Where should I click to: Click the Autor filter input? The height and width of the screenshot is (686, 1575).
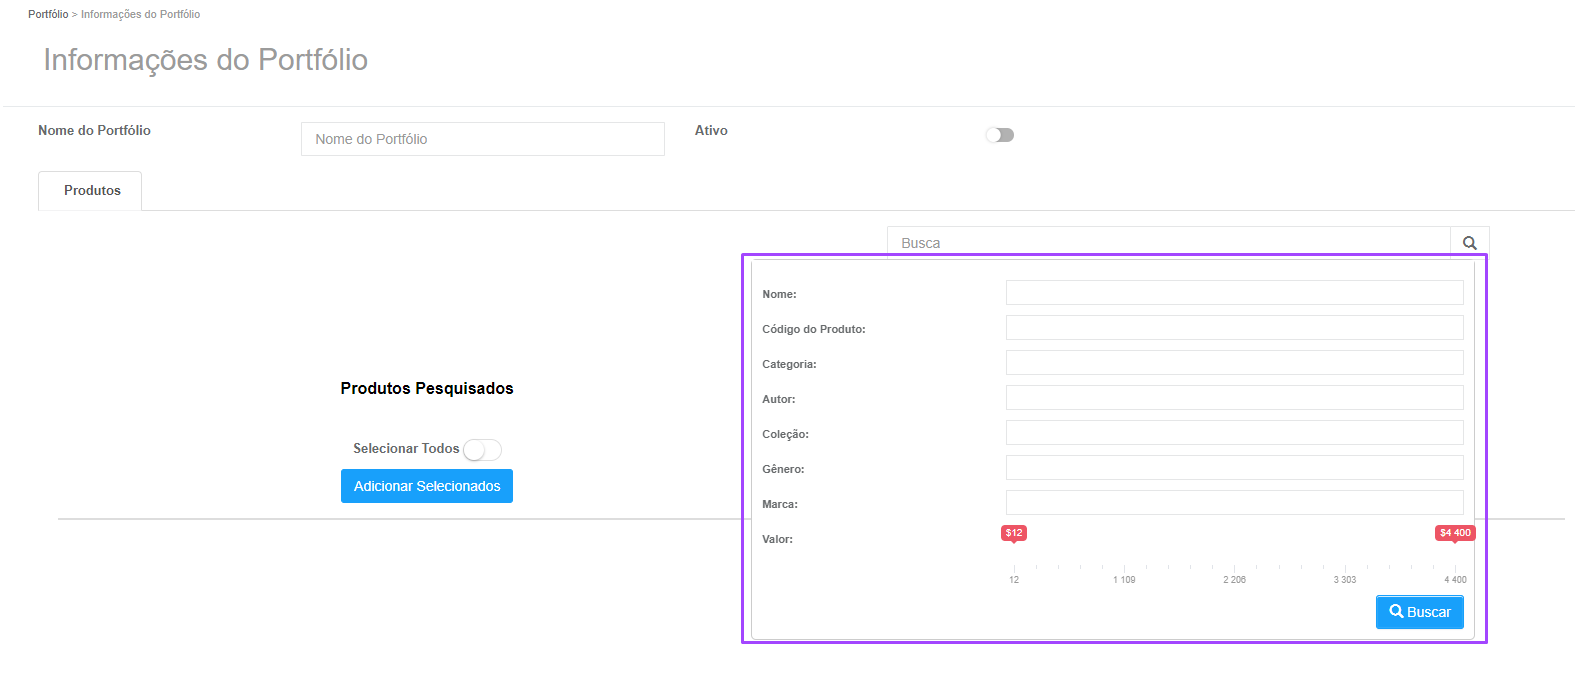tap(1234, 397)
